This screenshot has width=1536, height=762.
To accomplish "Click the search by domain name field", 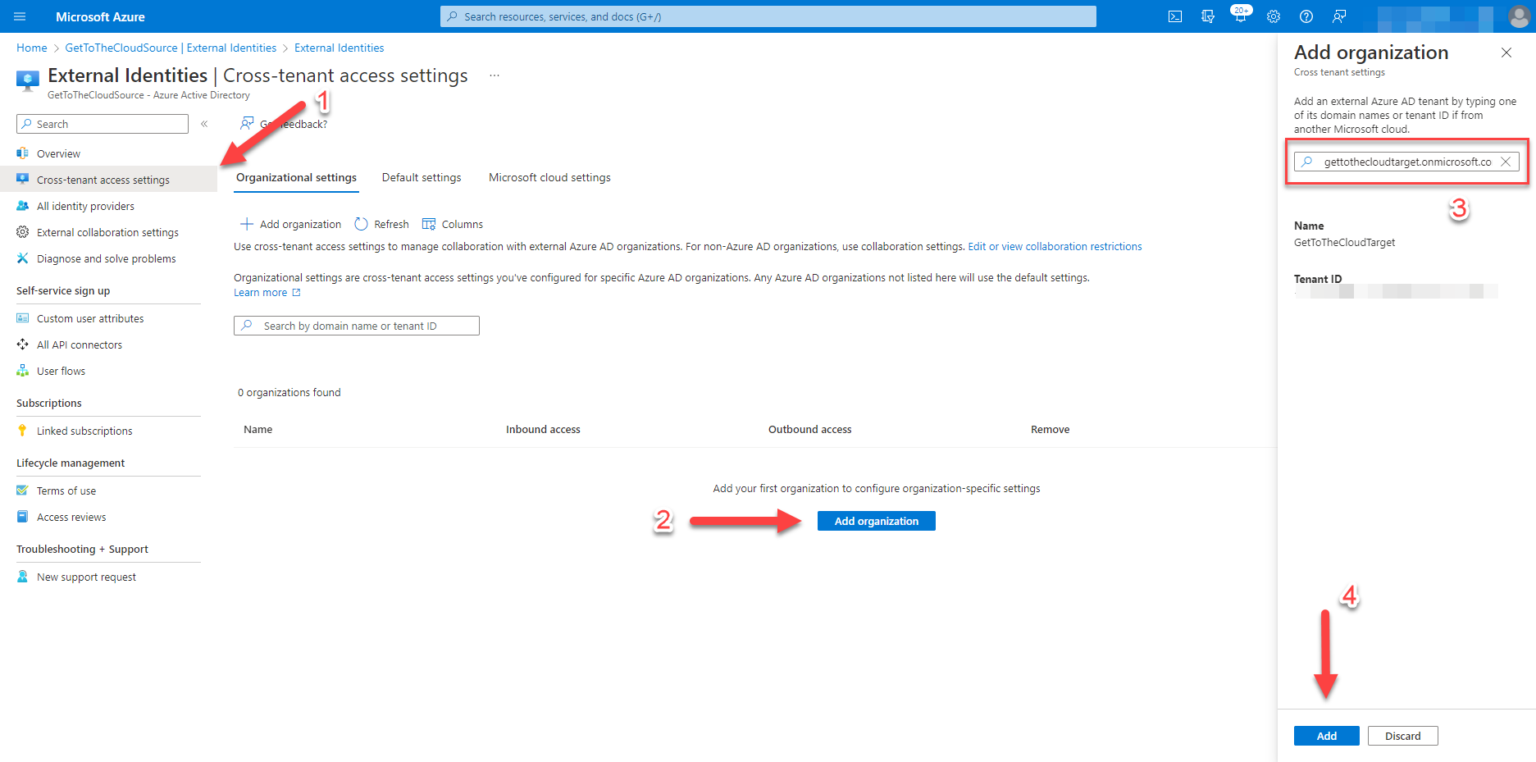I will coord(356,325).
